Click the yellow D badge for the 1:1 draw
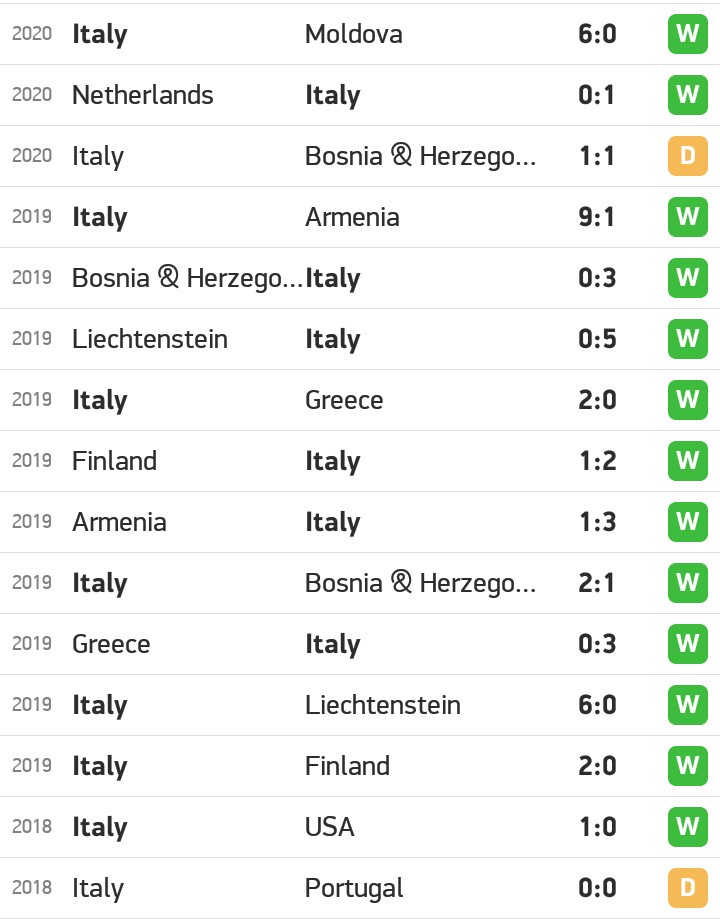The width and height of the screenshot is (720, 919). 687,156
